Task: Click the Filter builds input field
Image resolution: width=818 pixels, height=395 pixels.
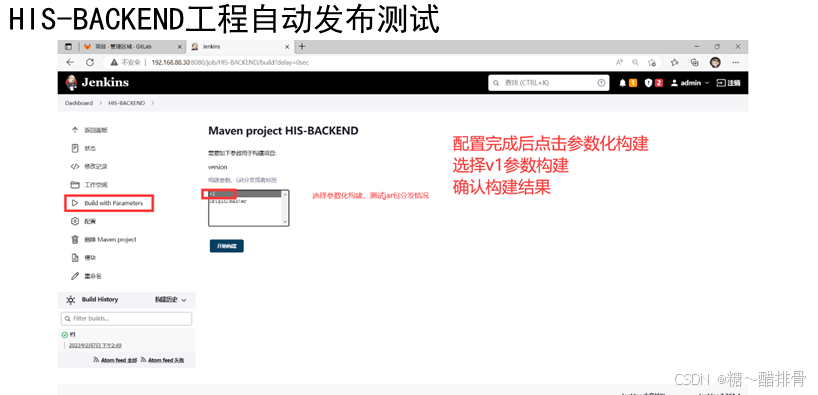Action: click(x=126, y=318)
